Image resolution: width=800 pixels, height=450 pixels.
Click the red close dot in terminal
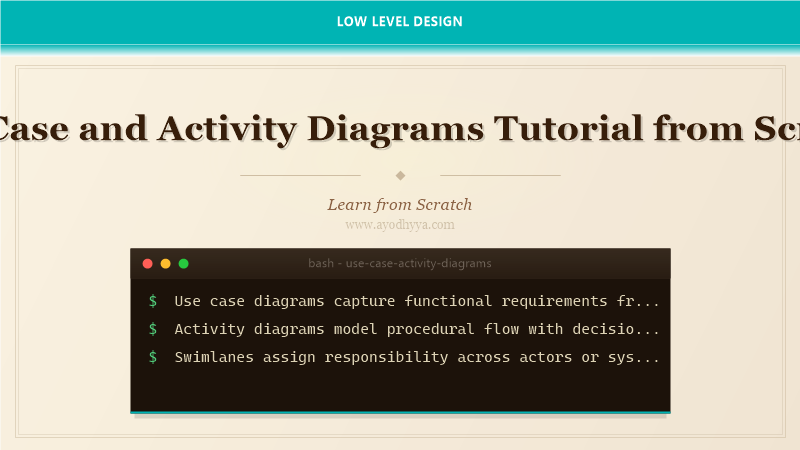tap(147, 263)
